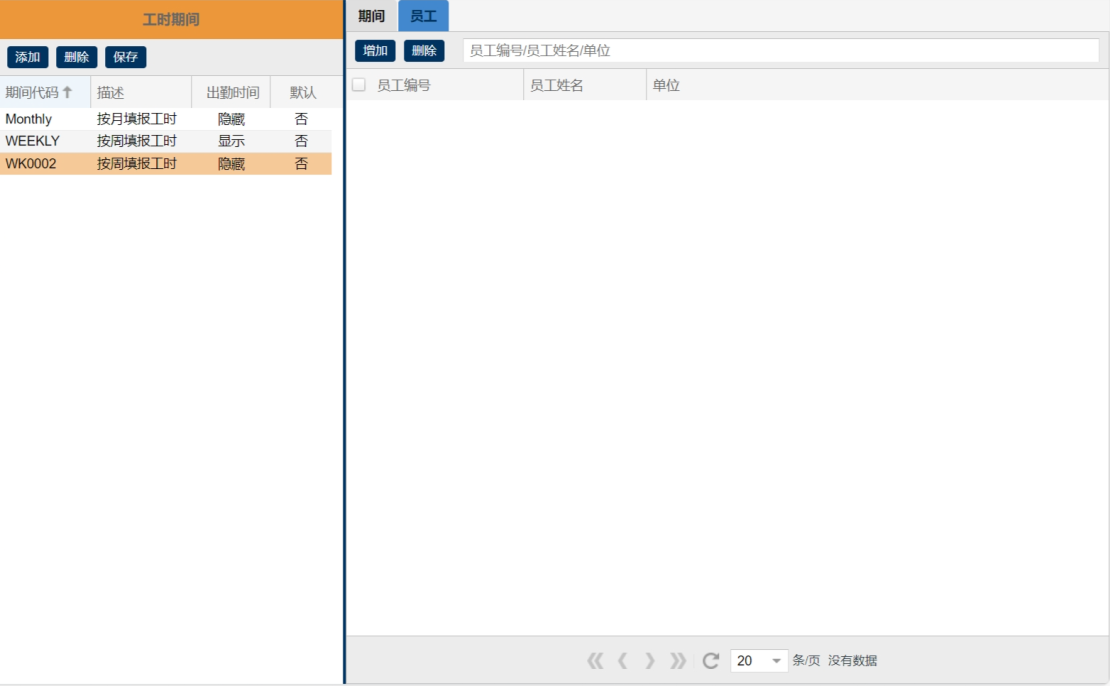1110x686 pixels.
Task: Toggle sort arrow on 期间代码 column
Action: pyautogui.click(x=68, y=93)
